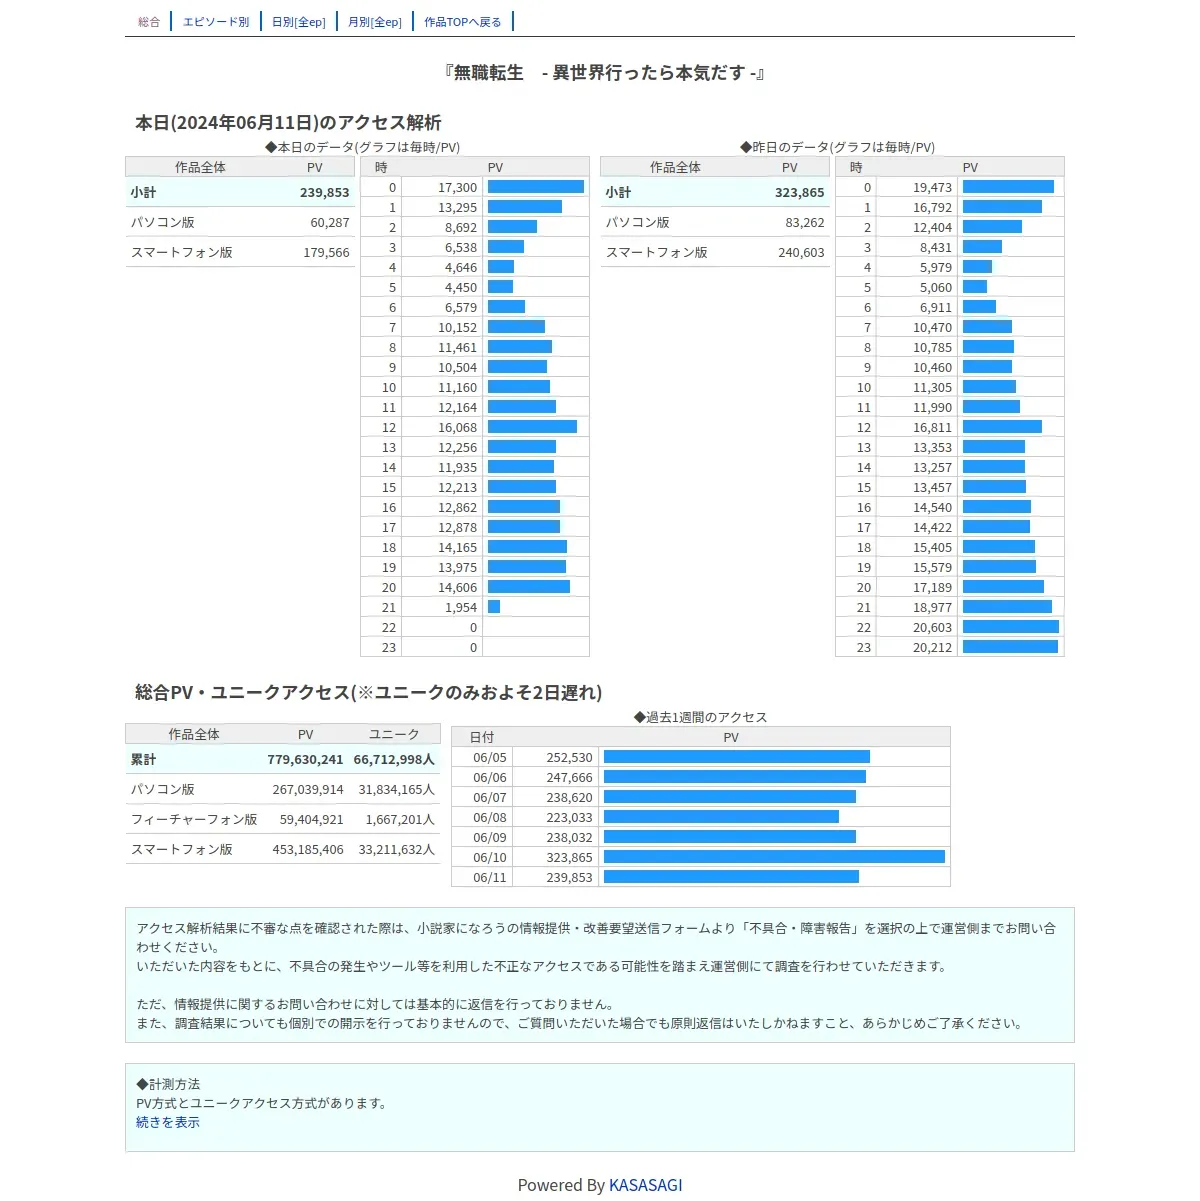This screenshot has height=1201, width=1200.
Task: Click today's subtotal value 239,853
Action: (x=325, y=192)
